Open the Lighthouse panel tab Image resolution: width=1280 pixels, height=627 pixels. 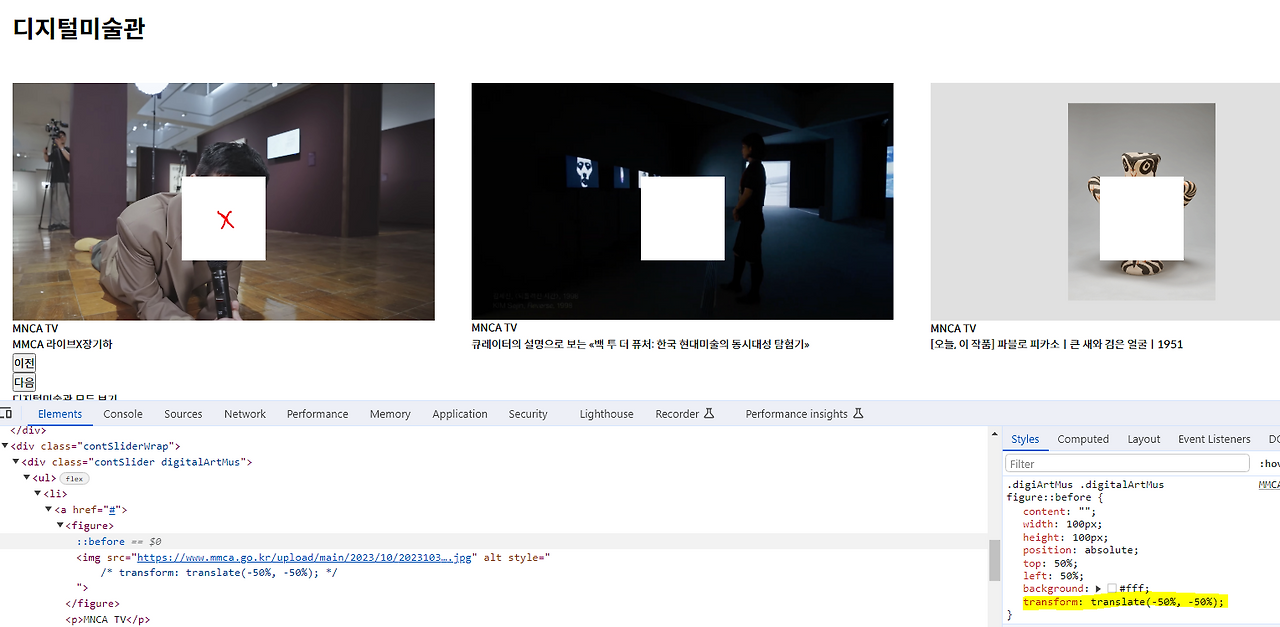coord(606,414)
